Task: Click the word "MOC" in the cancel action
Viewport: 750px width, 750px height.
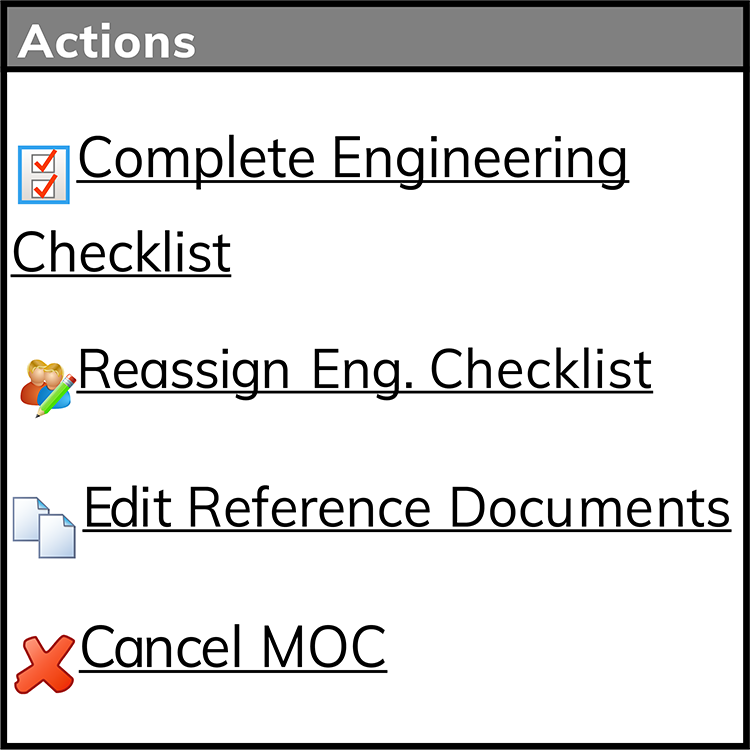Action: click(x=324, y=646)
